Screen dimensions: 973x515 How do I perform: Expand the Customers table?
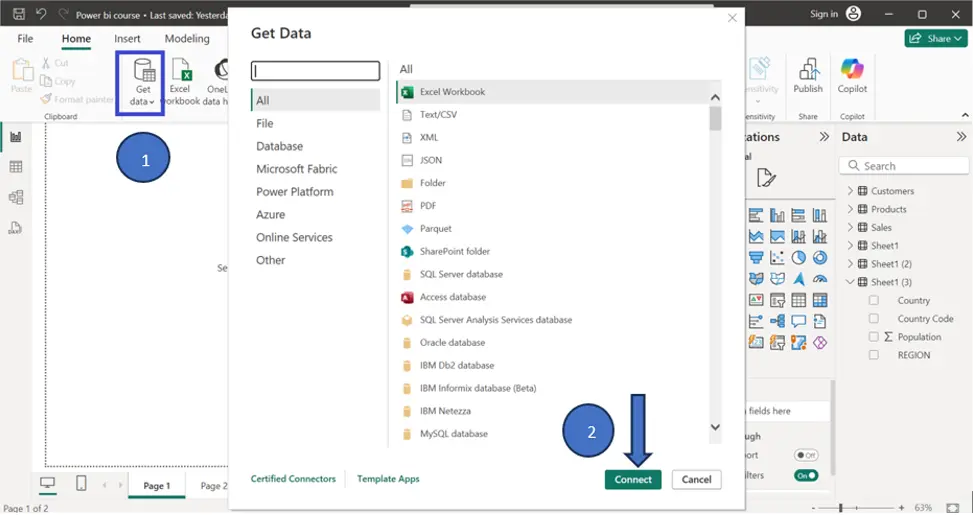[x=850, y=191]
